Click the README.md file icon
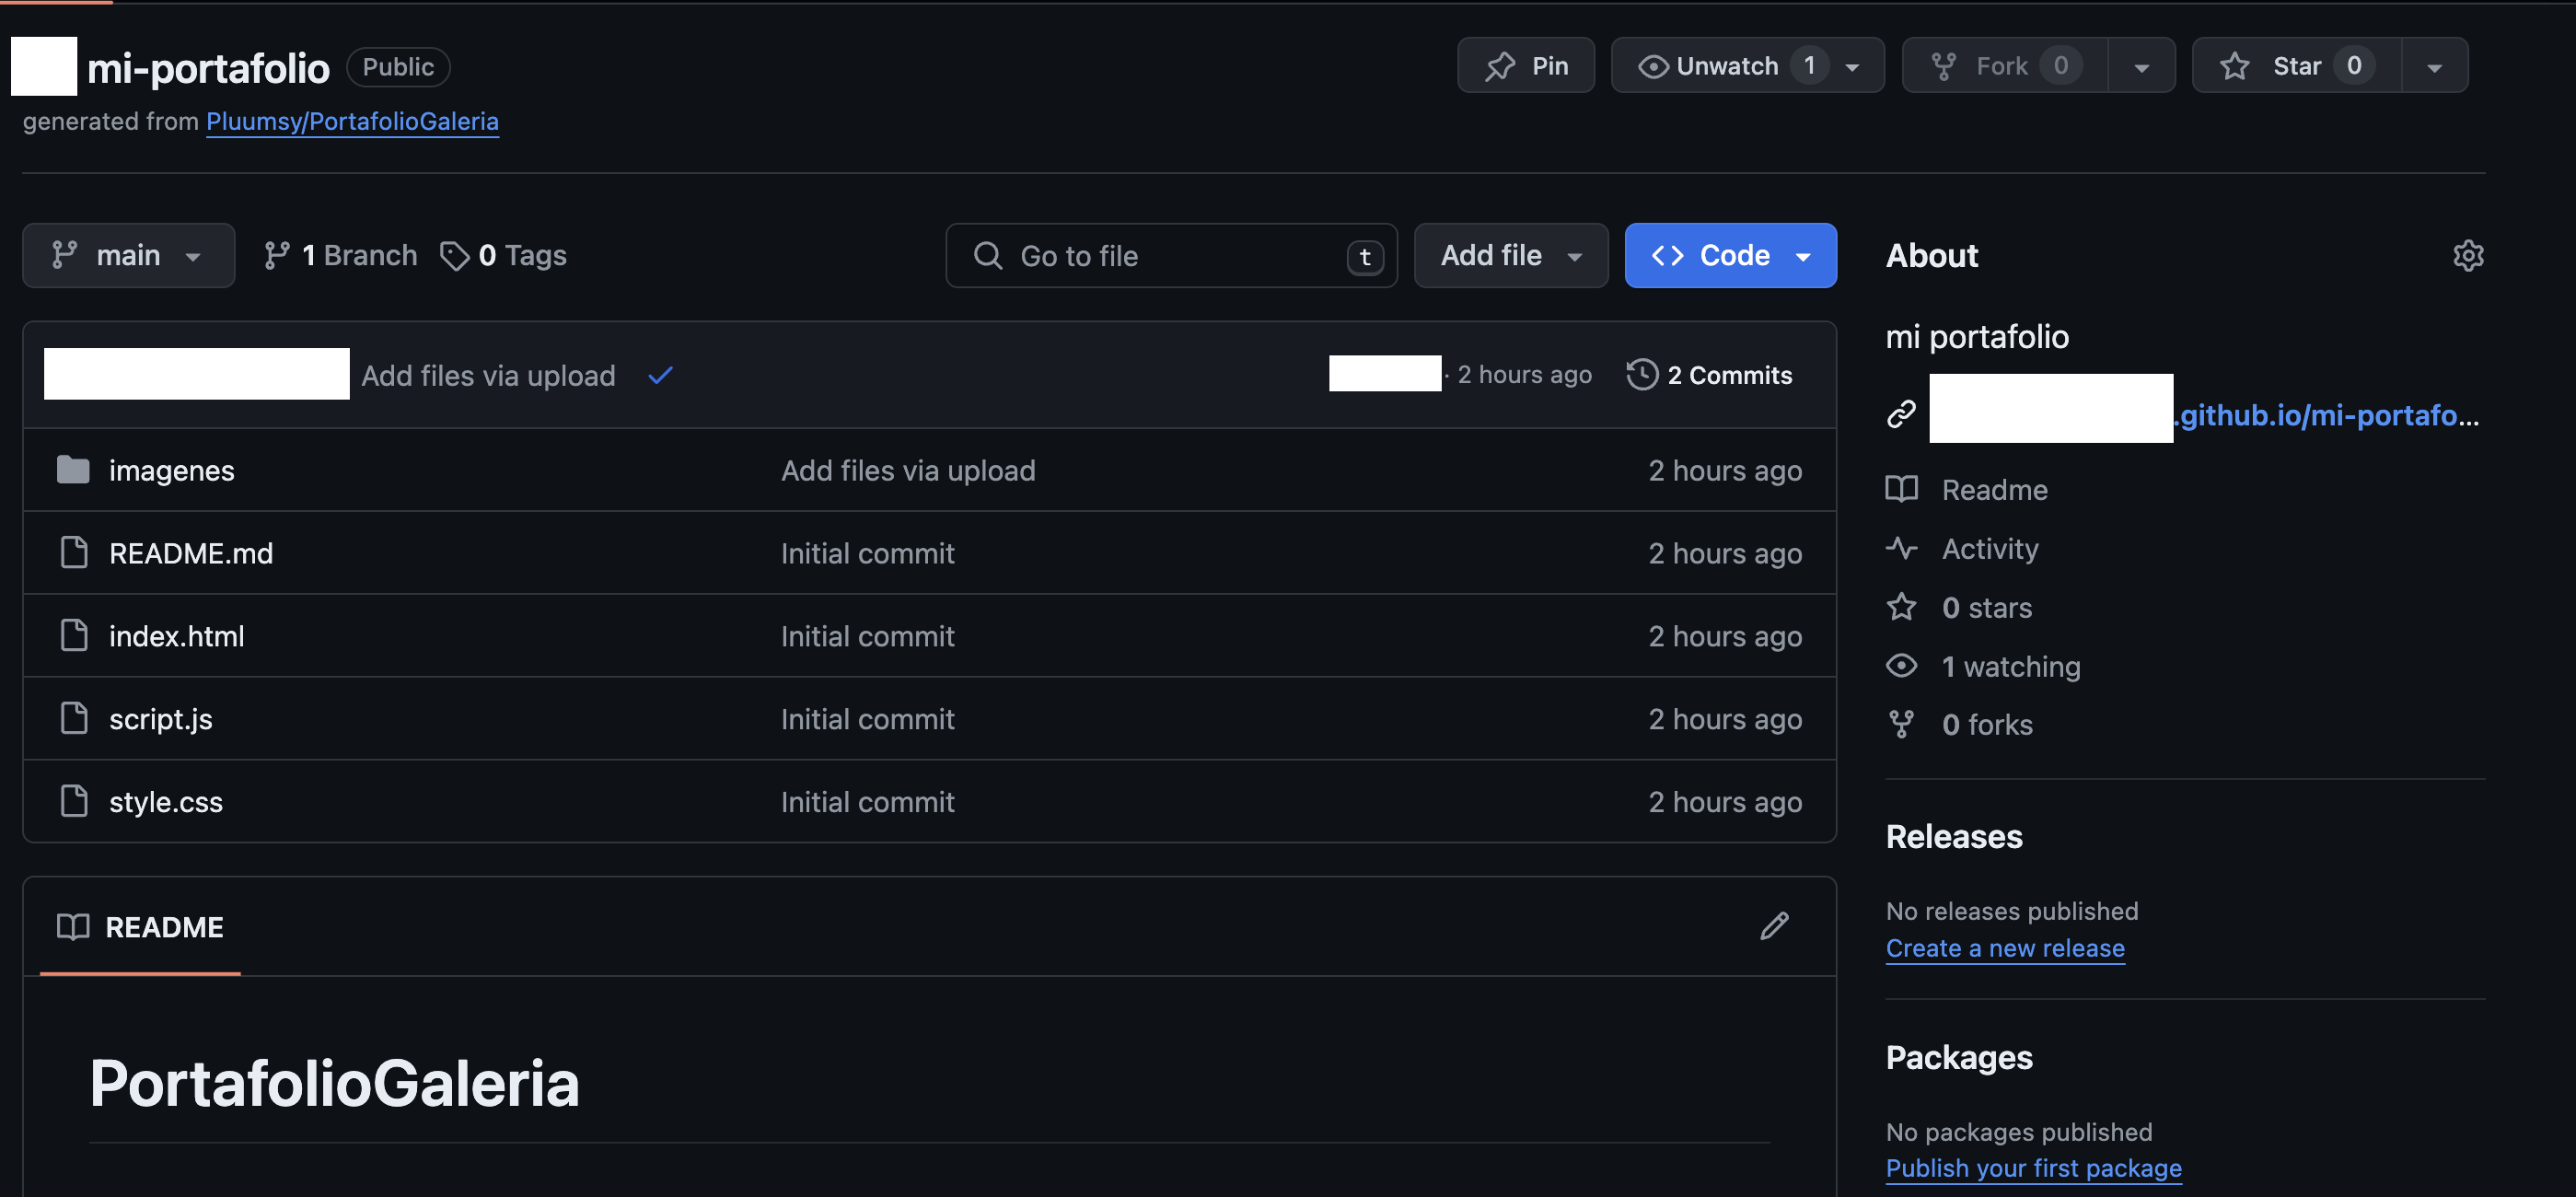The height and width of the screenshot is (1197, 2576). (74, 552)
